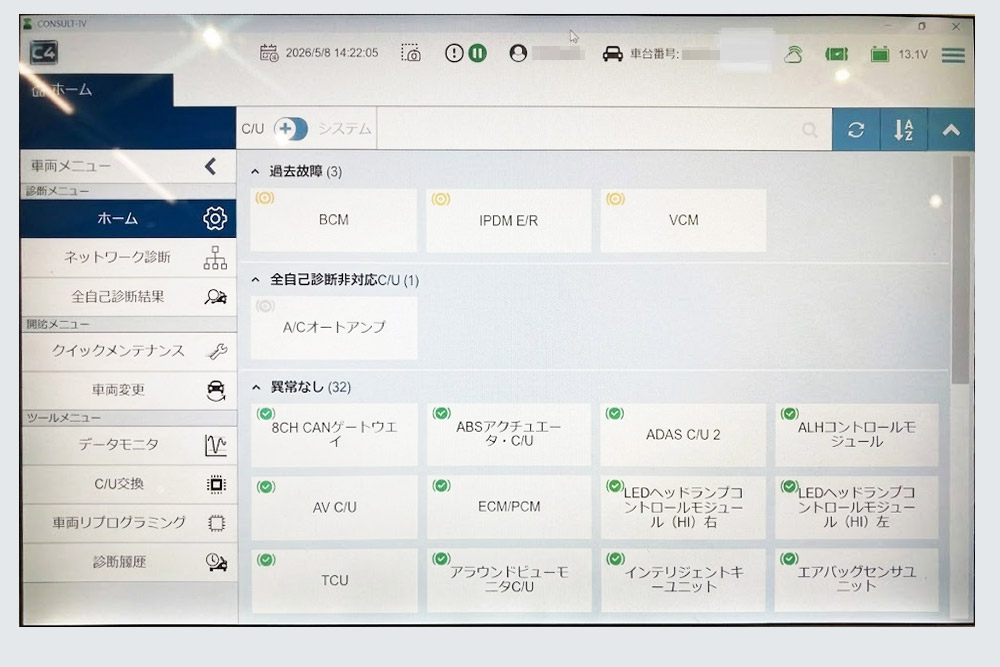This screenshot has height=667, width=1000.
Task: Click the ホーム tab at top left
Action: coord(96,90)
